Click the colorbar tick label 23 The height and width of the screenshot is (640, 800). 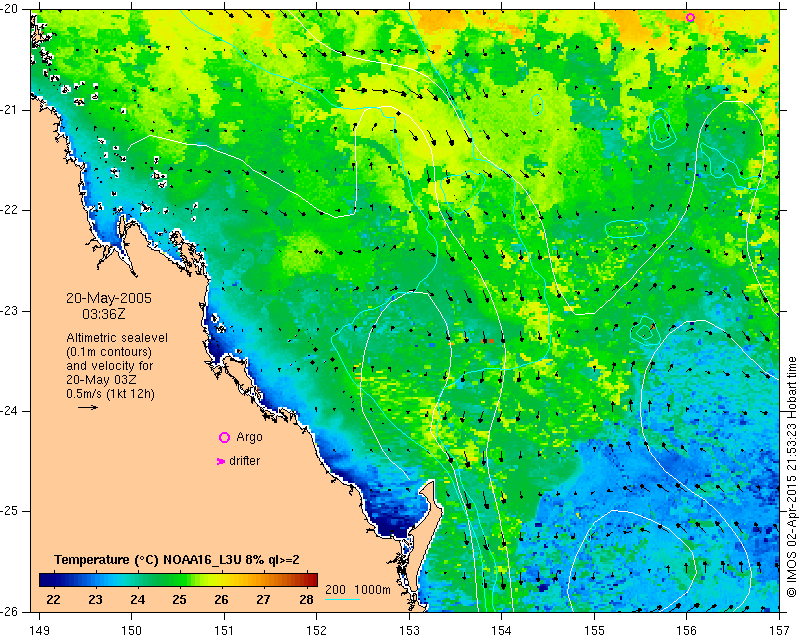95,600
